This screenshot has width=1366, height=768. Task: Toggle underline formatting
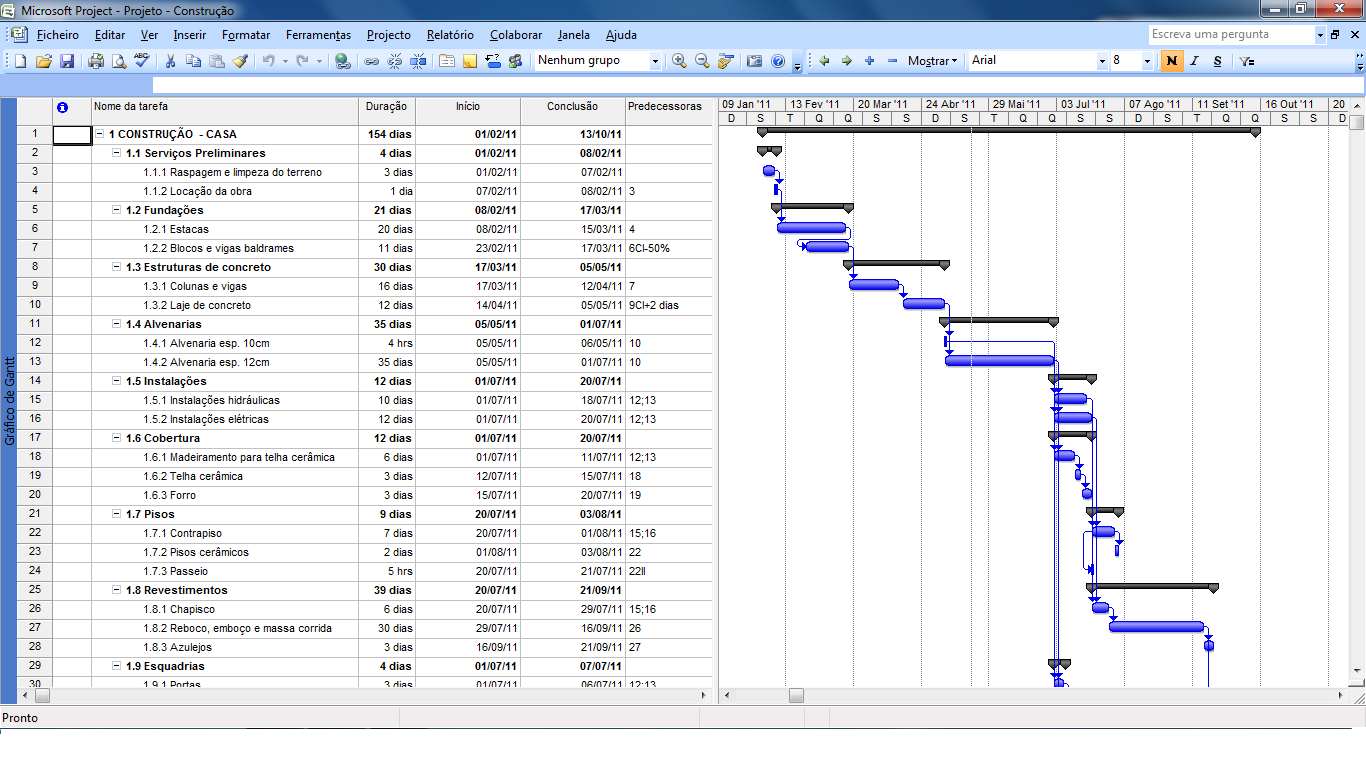(x=1216, y=60)
